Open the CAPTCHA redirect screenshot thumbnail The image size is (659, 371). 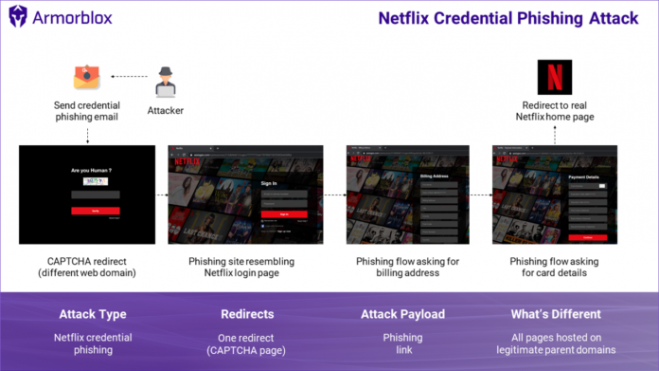click(87, 195)
